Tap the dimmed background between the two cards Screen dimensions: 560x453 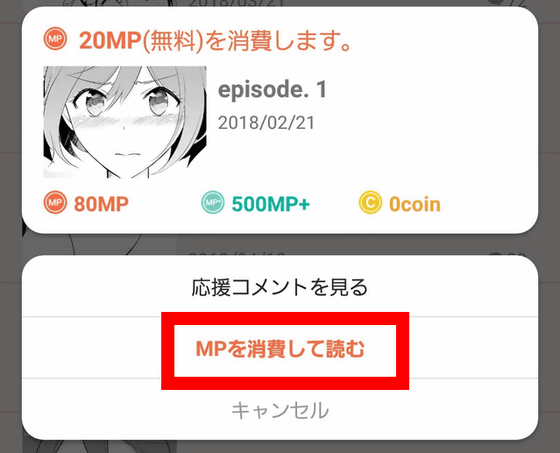coord(280,245)
